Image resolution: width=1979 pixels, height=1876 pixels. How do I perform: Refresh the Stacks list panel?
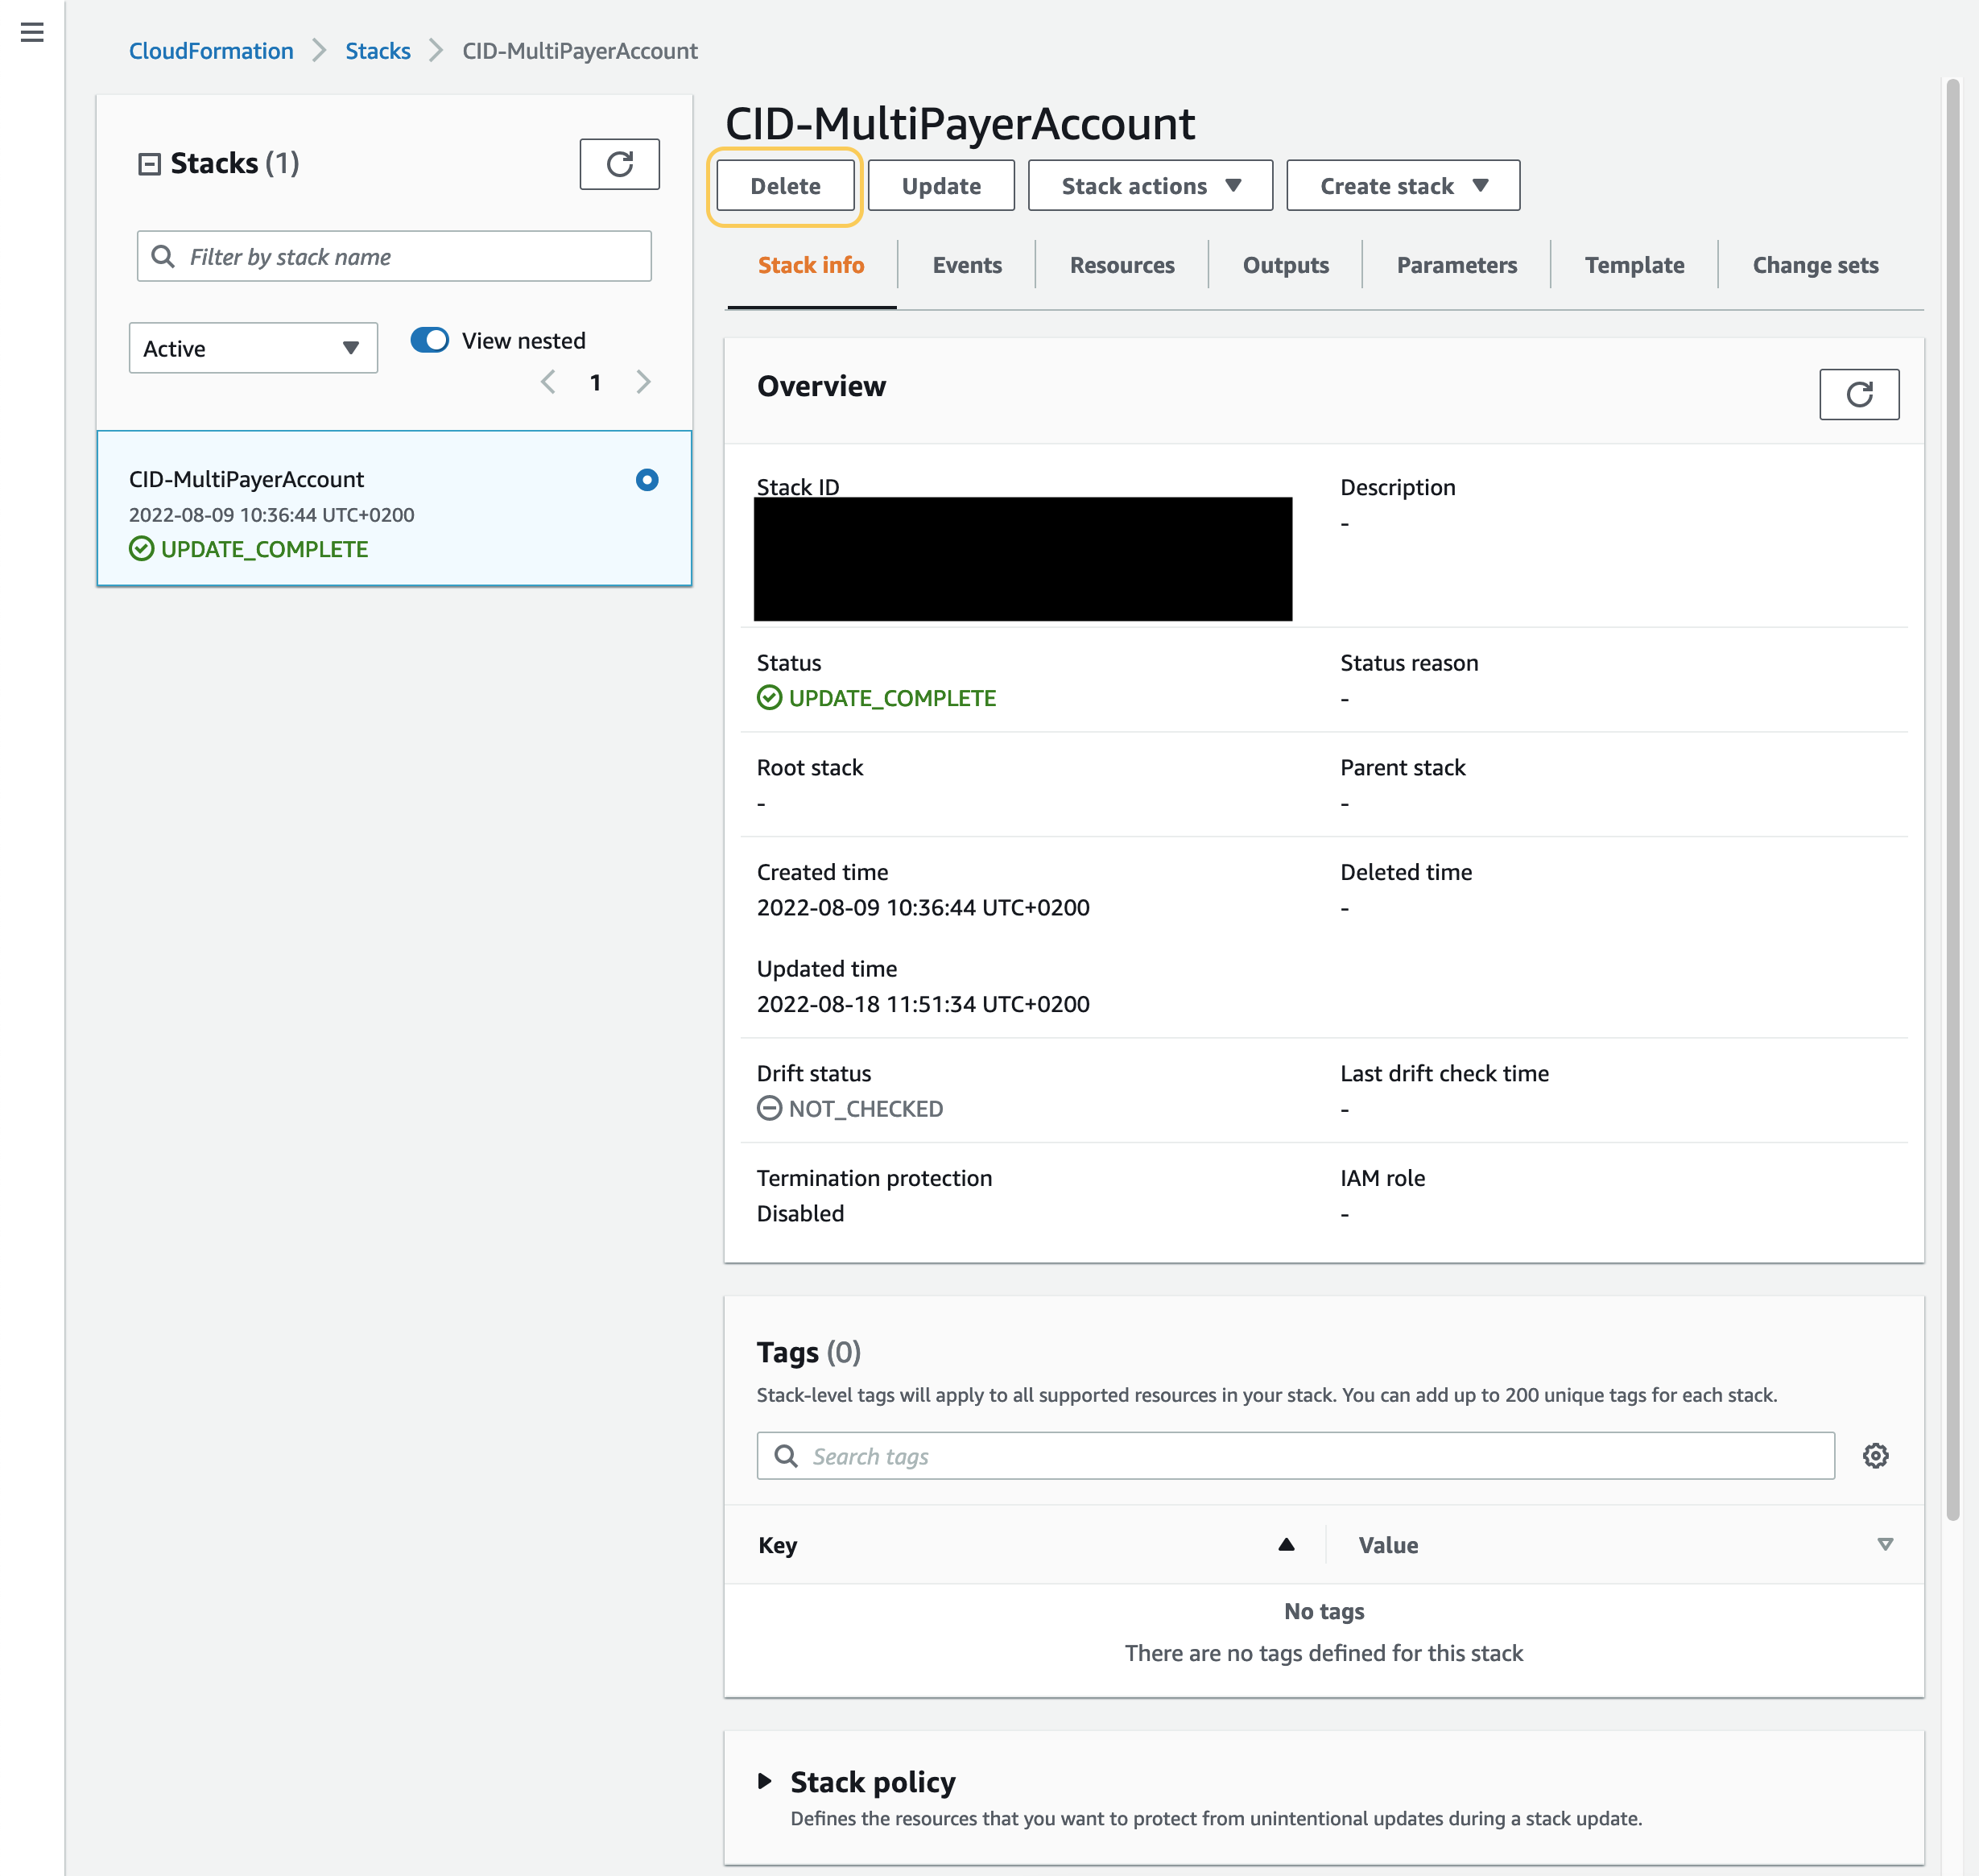tap(619, 163)
